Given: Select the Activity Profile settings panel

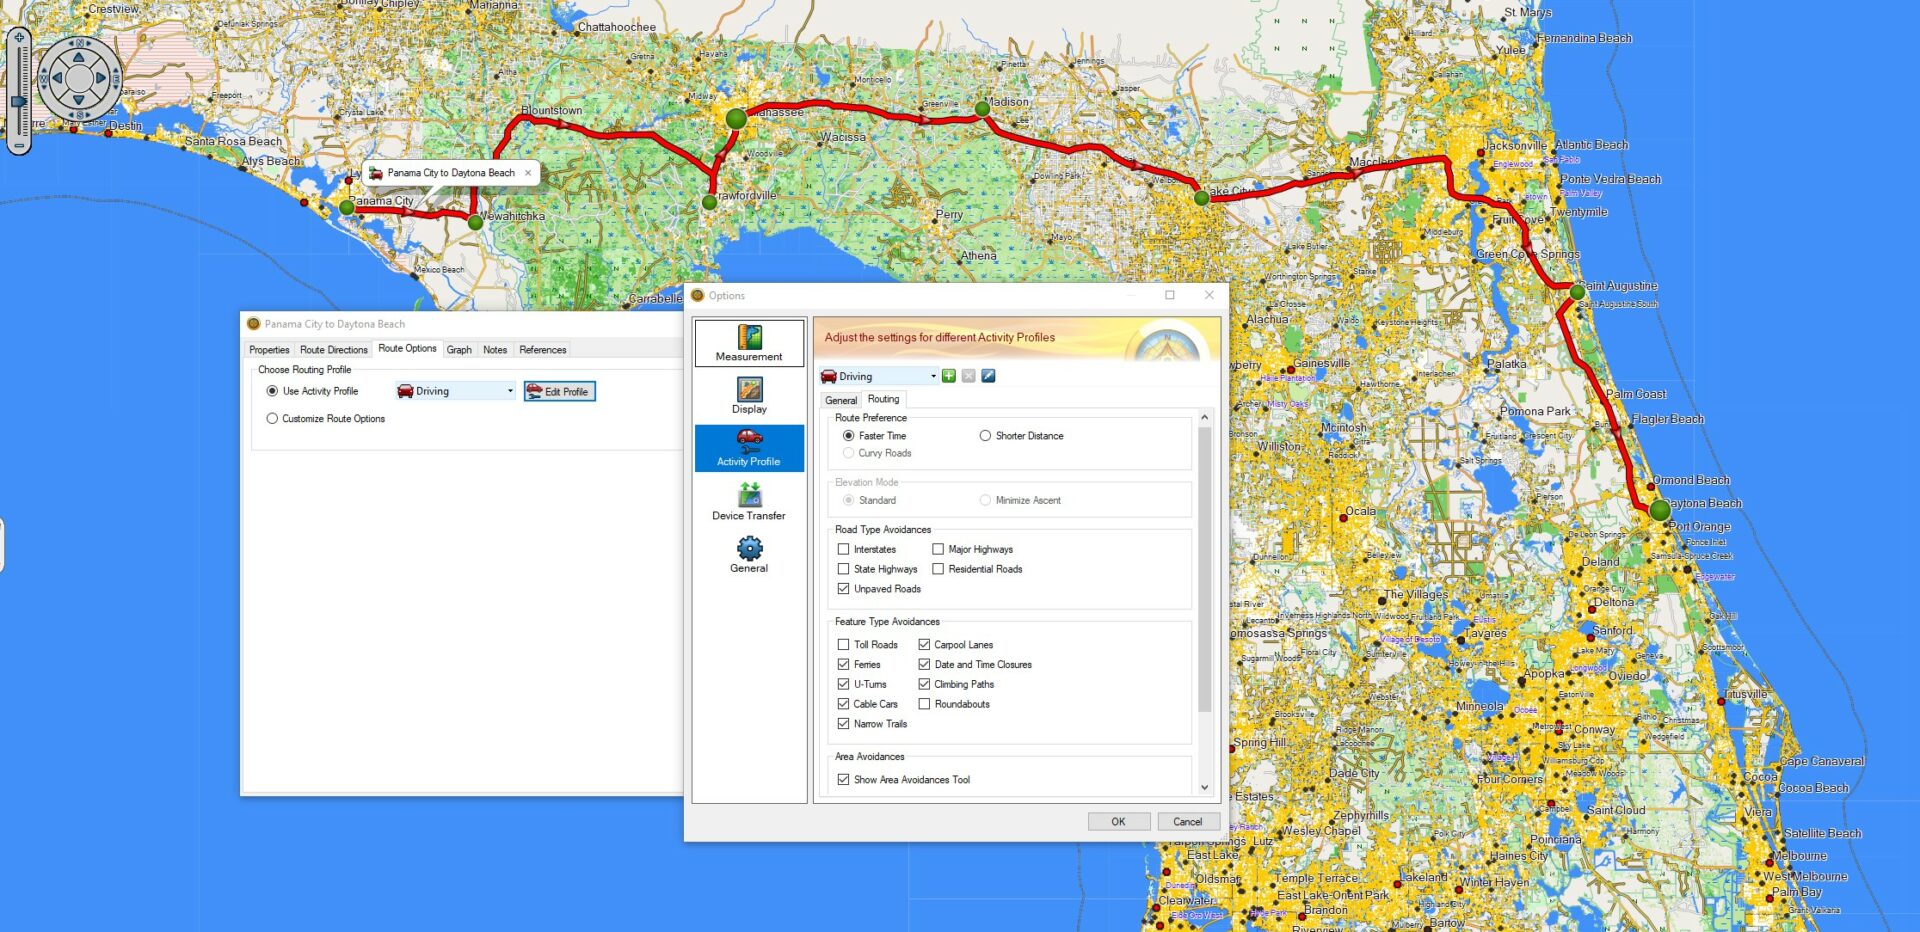Looking at the screenshot, I should tap(749, 448).
